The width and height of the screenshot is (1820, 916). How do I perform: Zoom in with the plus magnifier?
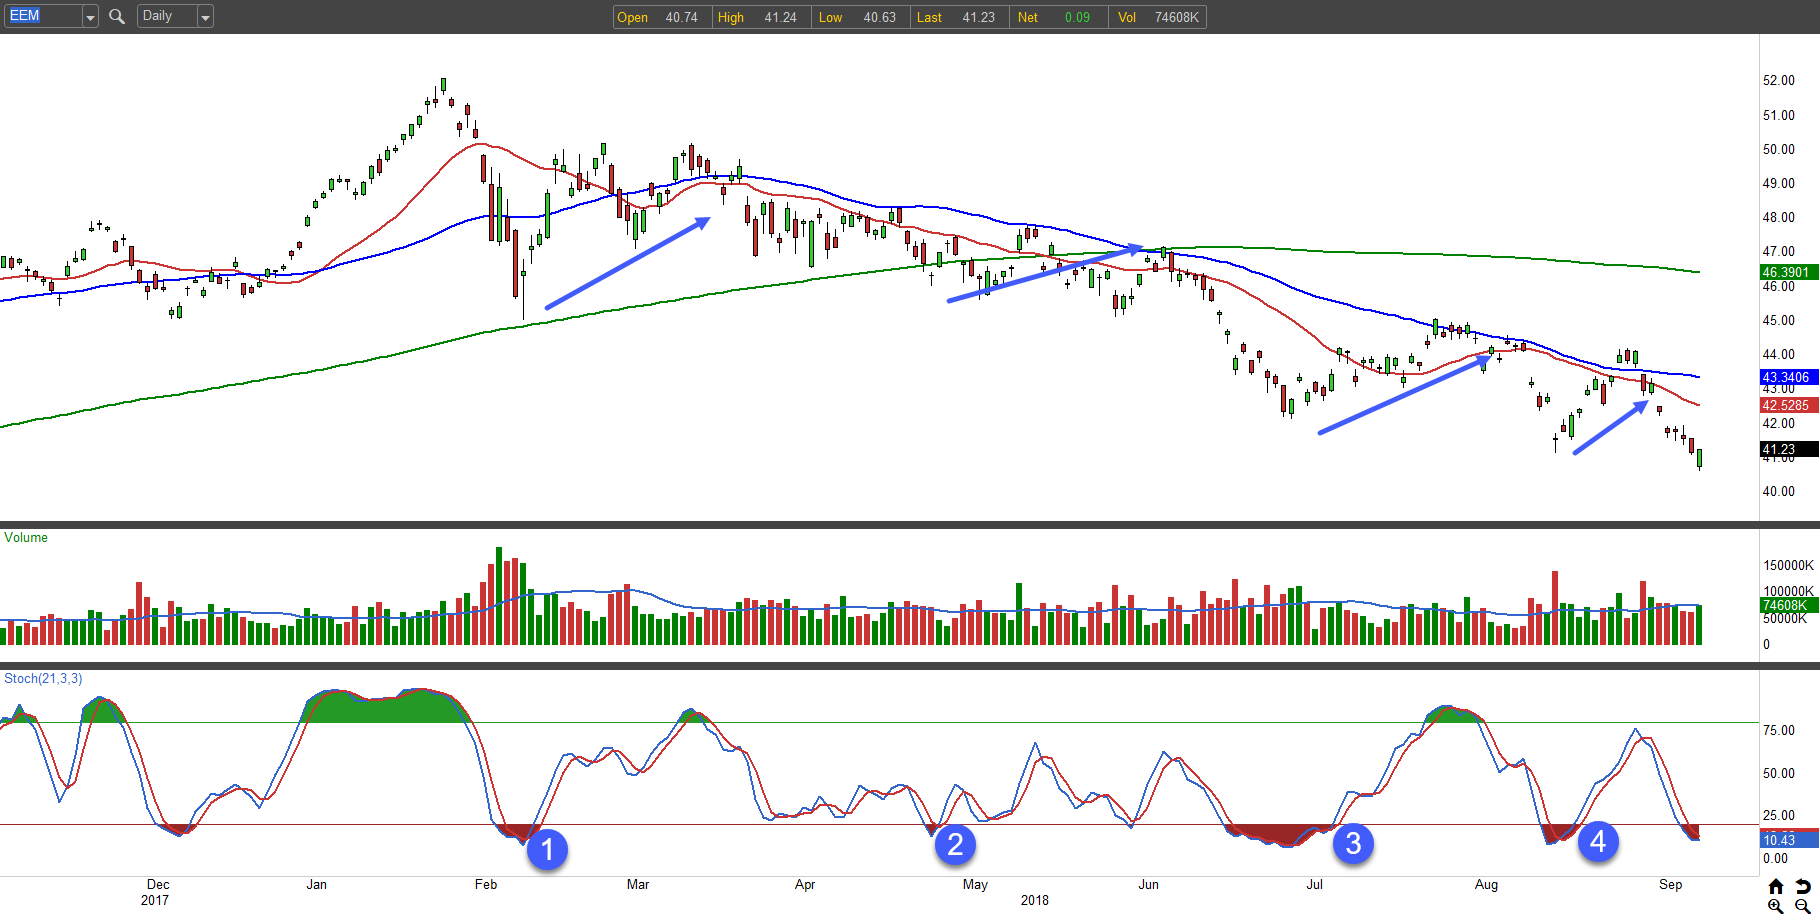point(1776,906)
